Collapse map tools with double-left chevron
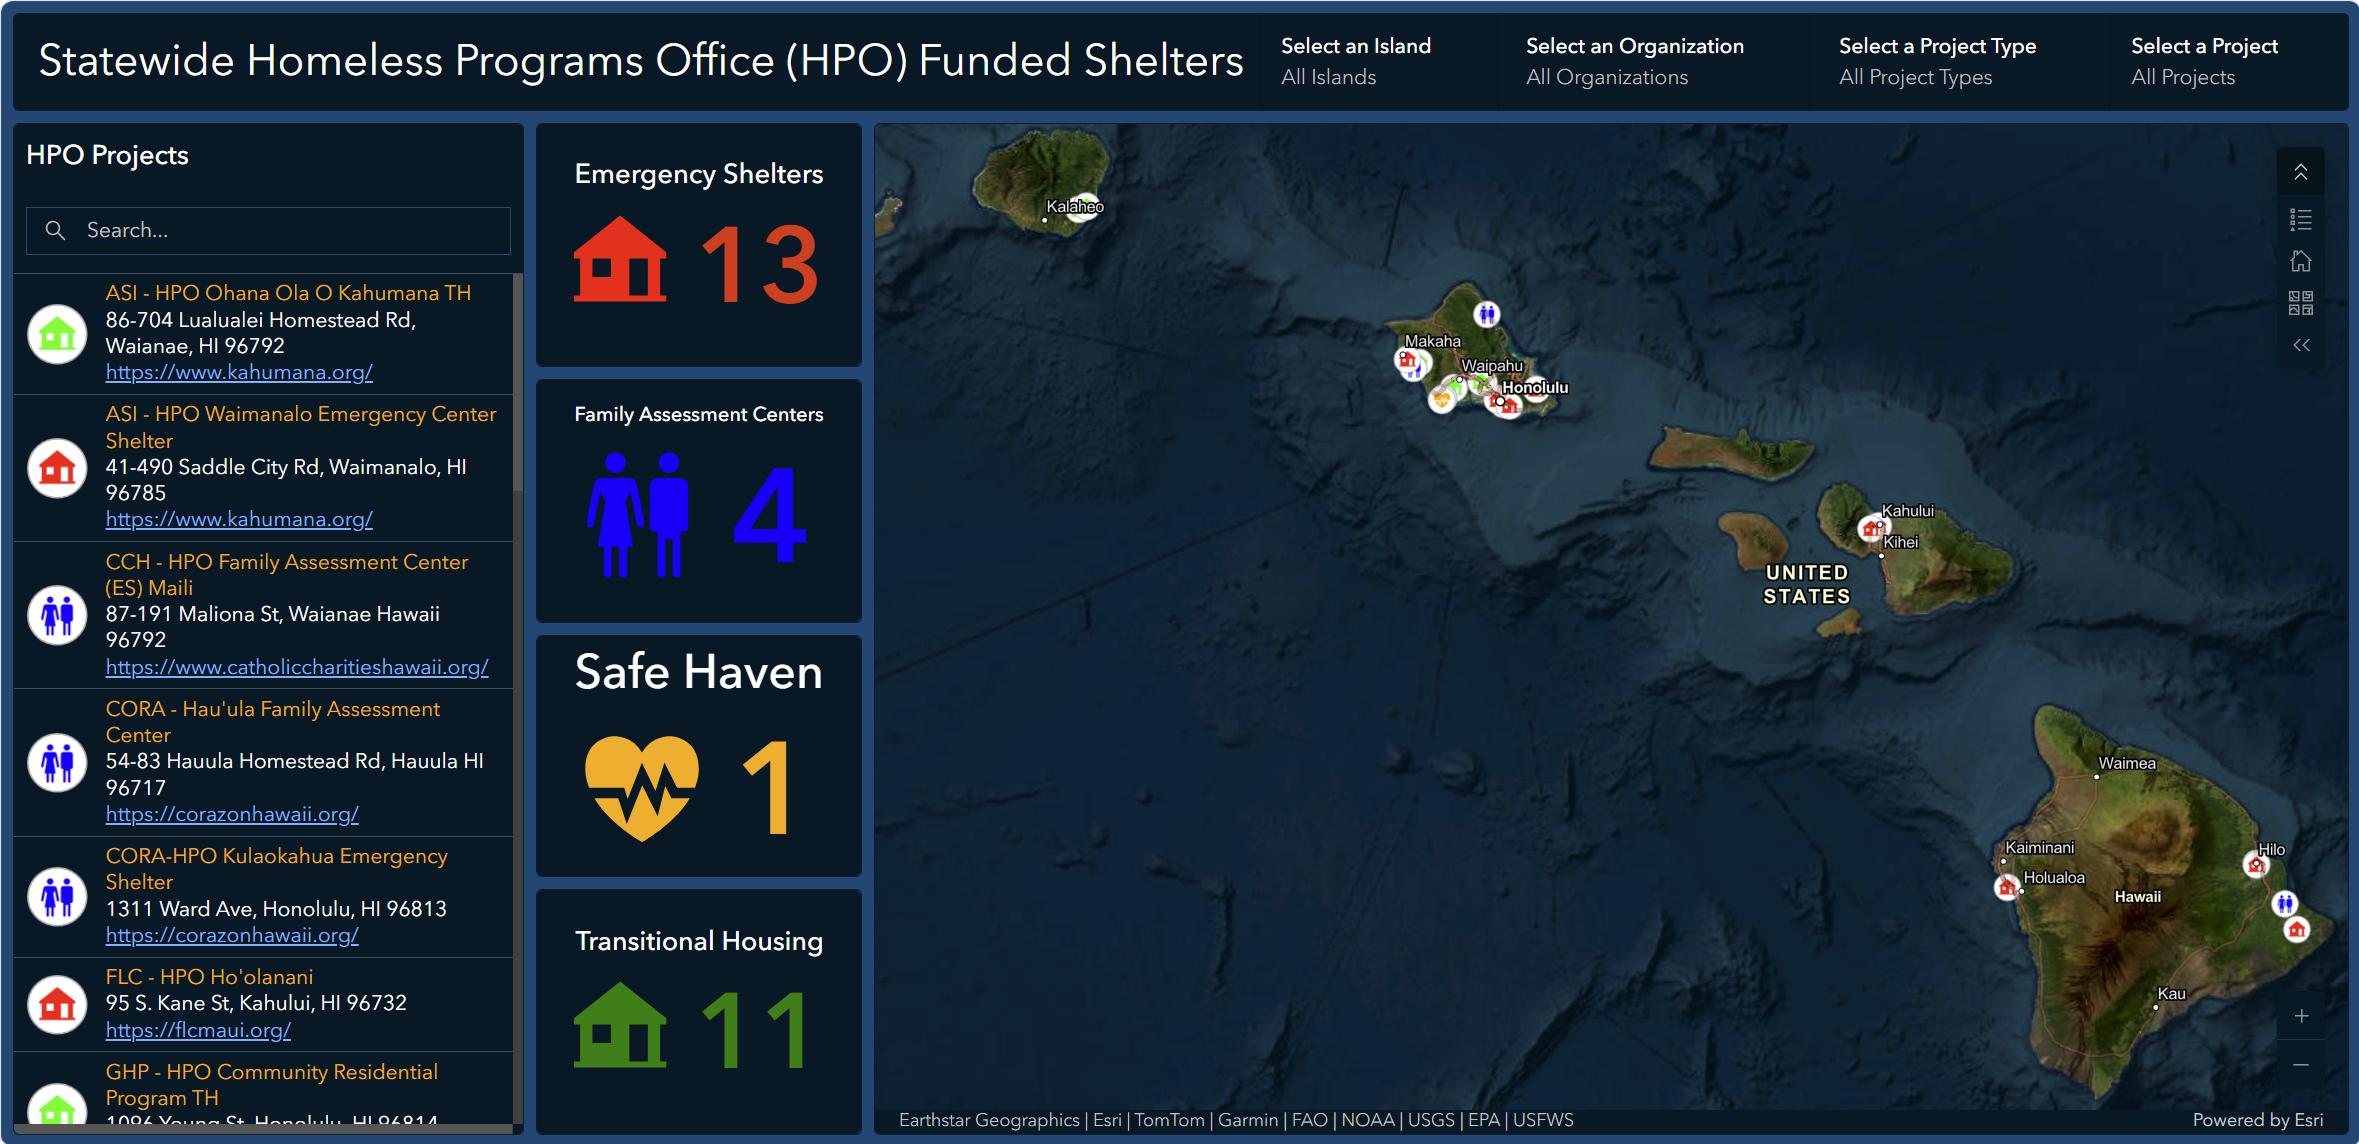The height and width of the screenshot is (1144, 2359). coord(2301,345)
